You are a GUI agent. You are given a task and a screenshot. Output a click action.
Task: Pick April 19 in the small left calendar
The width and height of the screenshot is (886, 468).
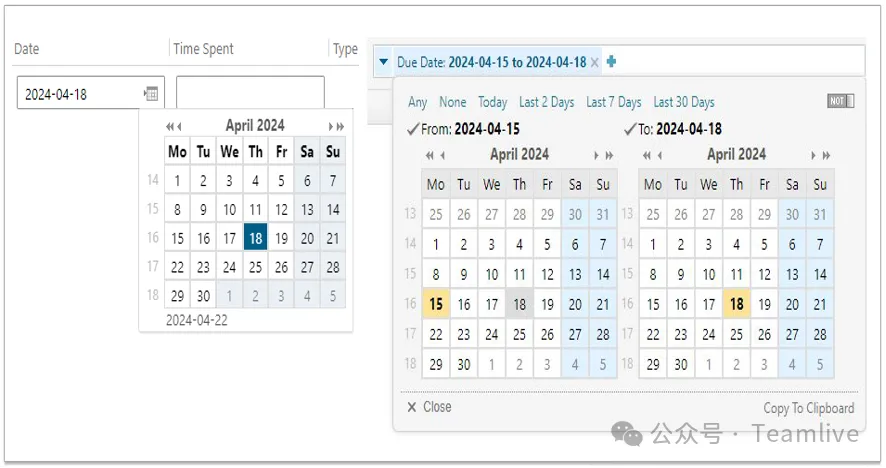(281, 239)
